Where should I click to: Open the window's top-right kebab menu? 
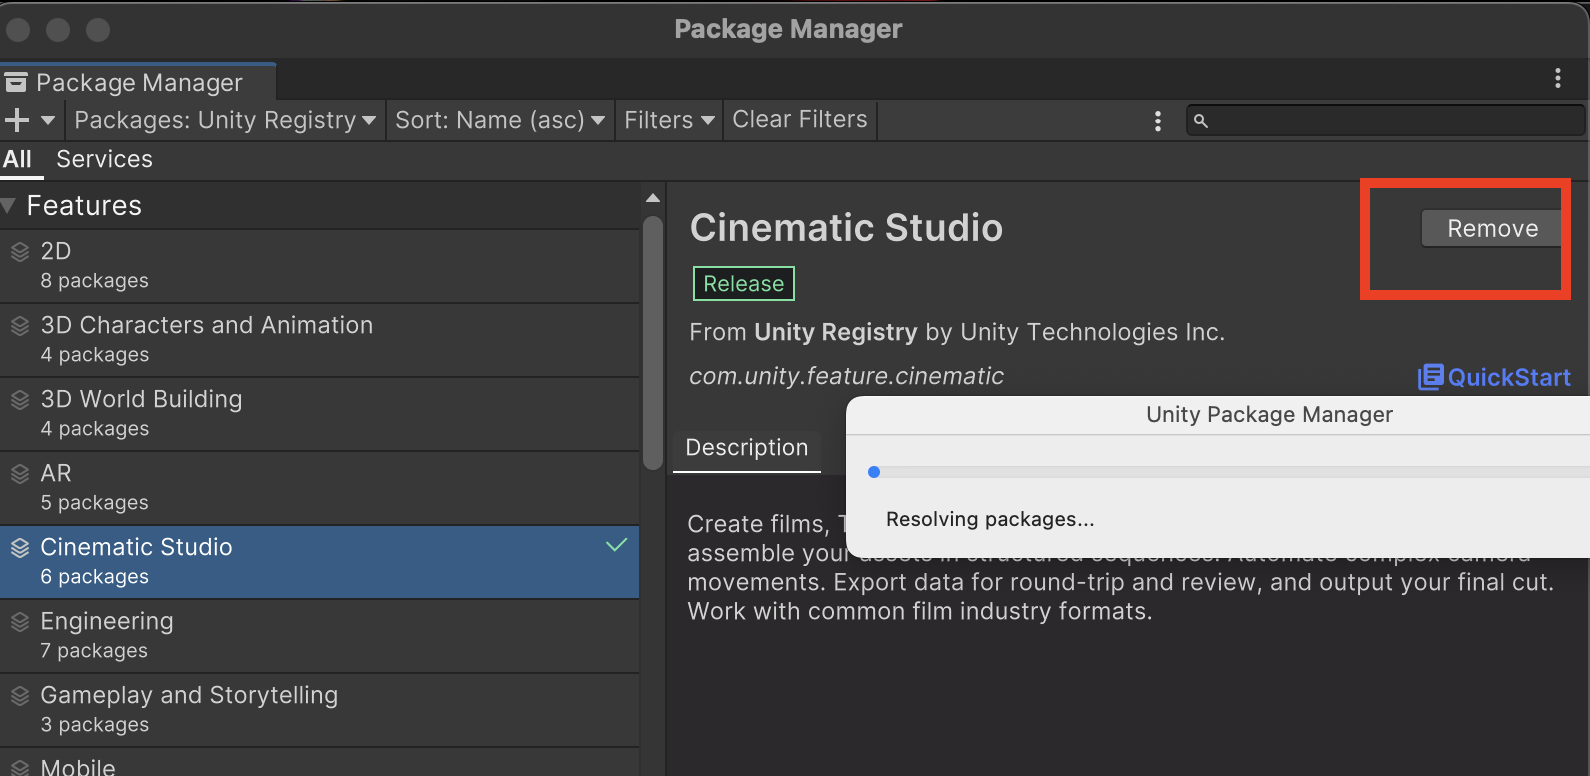click(1557, 78)
